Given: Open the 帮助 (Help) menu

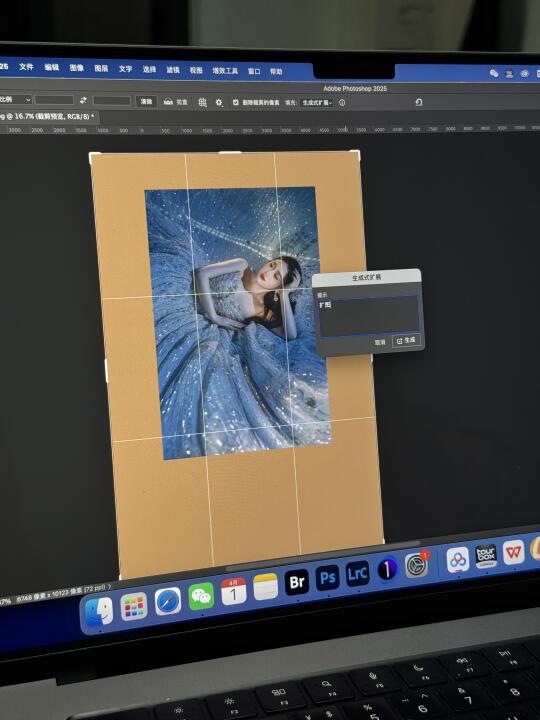Looking at the screenshot, I should [276, 72].
